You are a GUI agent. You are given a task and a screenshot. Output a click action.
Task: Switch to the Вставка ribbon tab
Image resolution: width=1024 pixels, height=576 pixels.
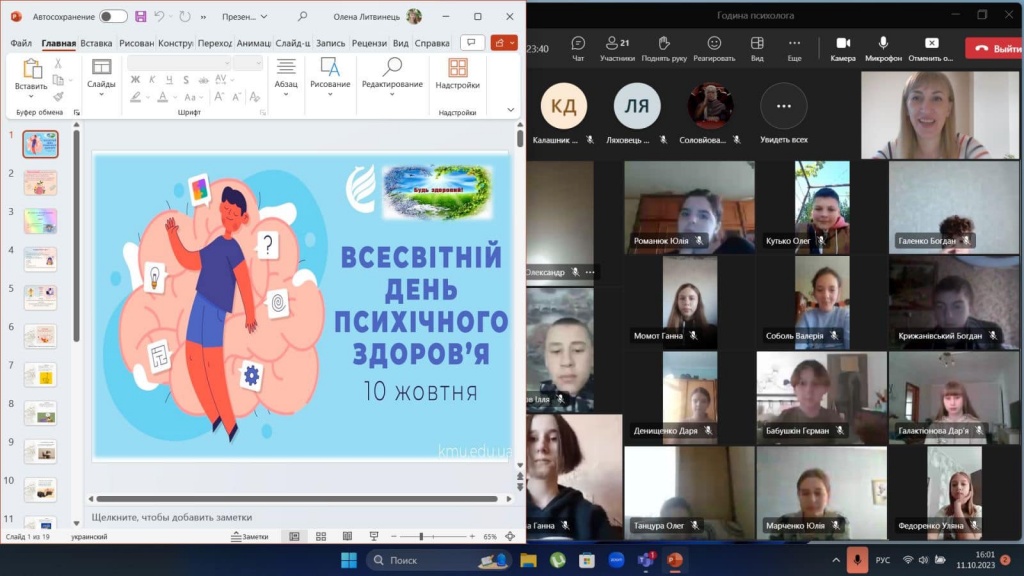96,43
